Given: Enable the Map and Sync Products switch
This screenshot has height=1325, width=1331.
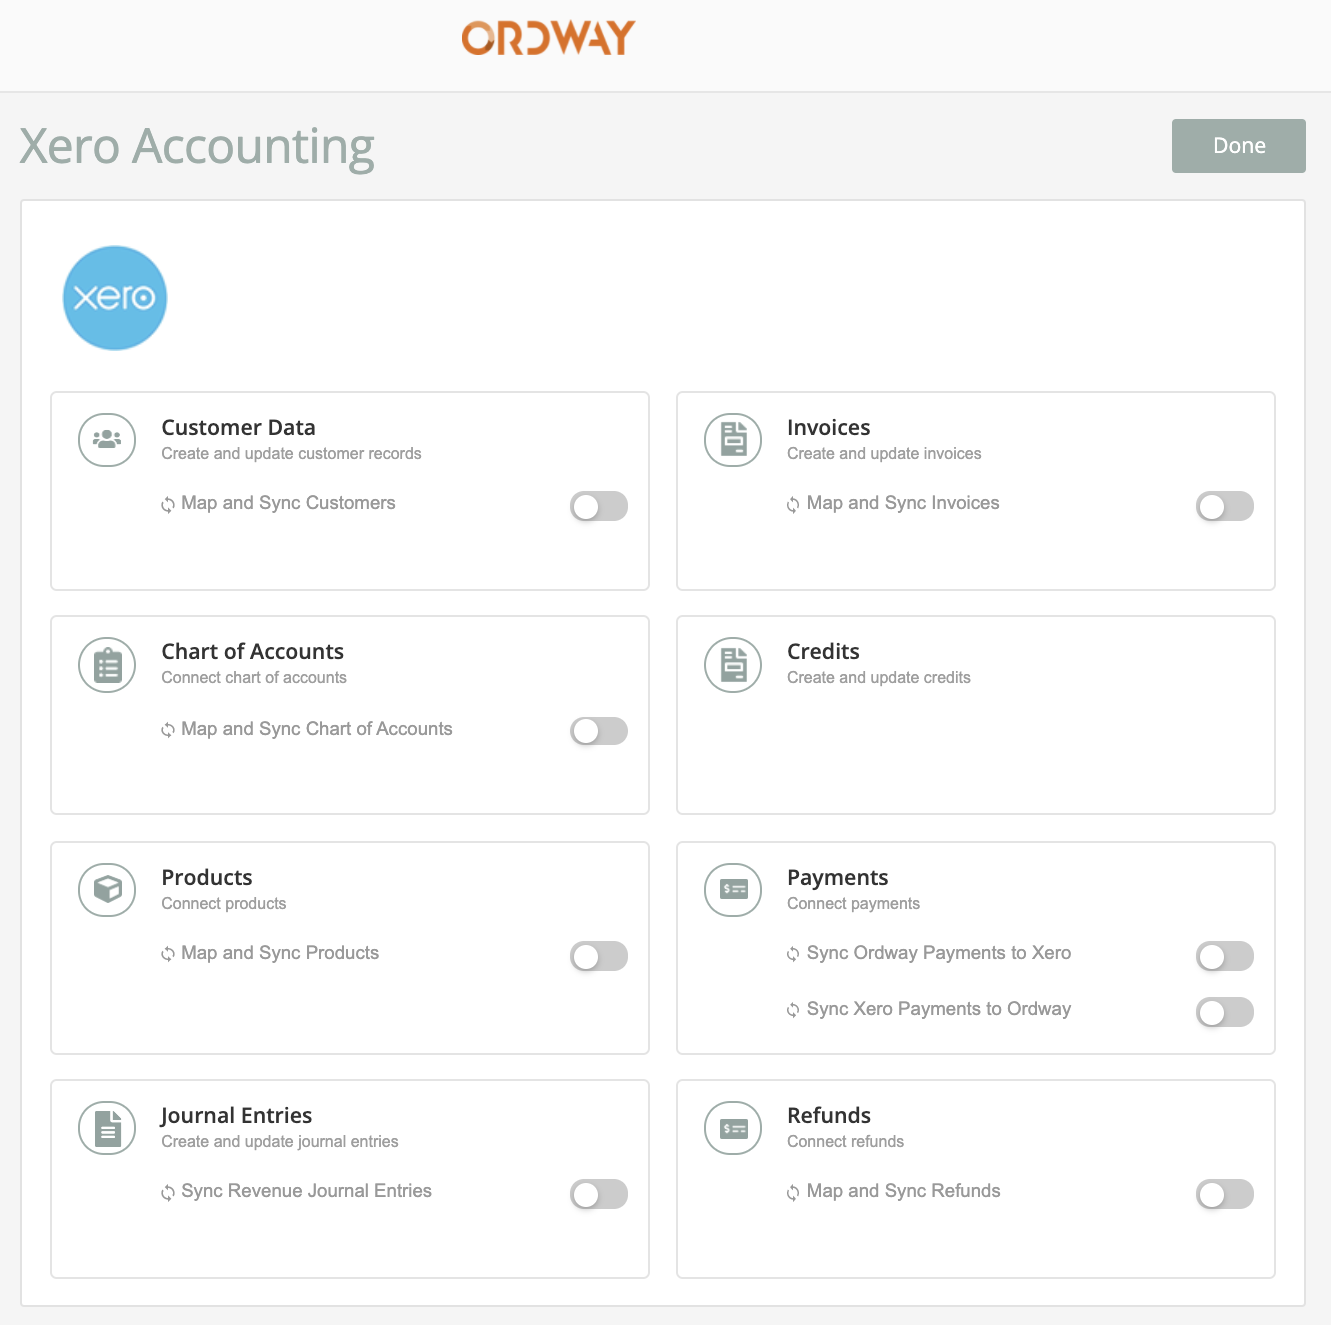Looking at the screenshot, I should click(x=599, y=956).
